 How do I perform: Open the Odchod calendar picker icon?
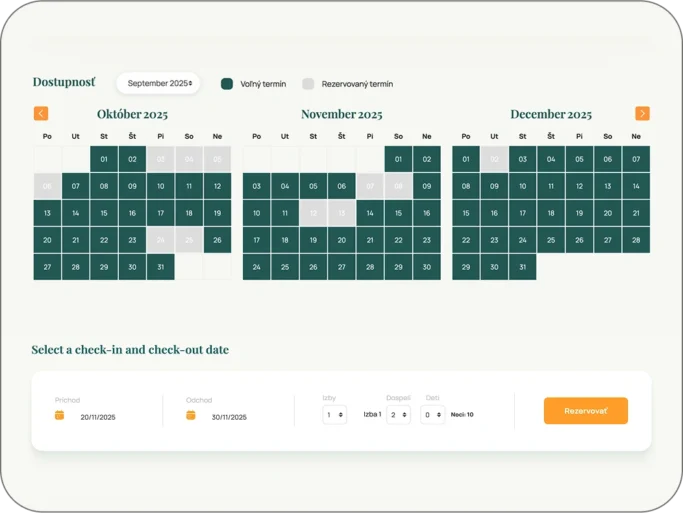(x=191, y=415)
